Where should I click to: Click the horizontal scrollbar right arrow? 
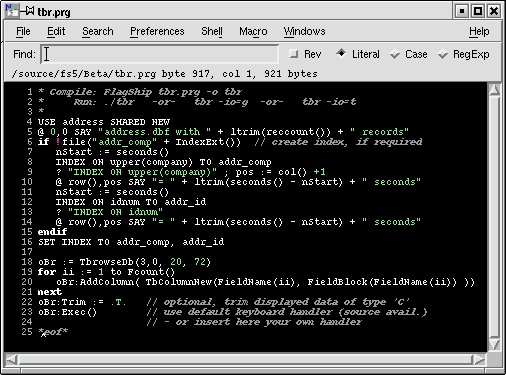[x=479, y=359]
